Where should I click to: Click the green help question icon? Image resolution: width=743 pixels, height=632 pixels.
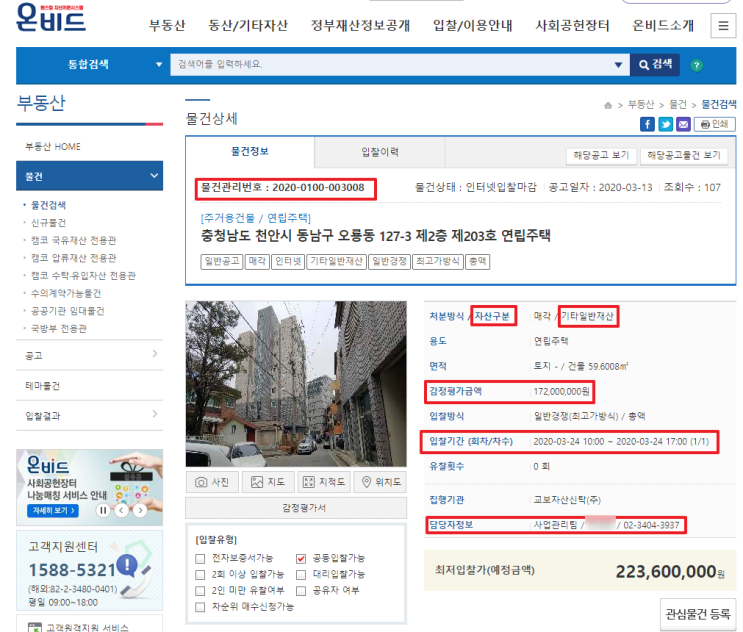coord(696,65)
